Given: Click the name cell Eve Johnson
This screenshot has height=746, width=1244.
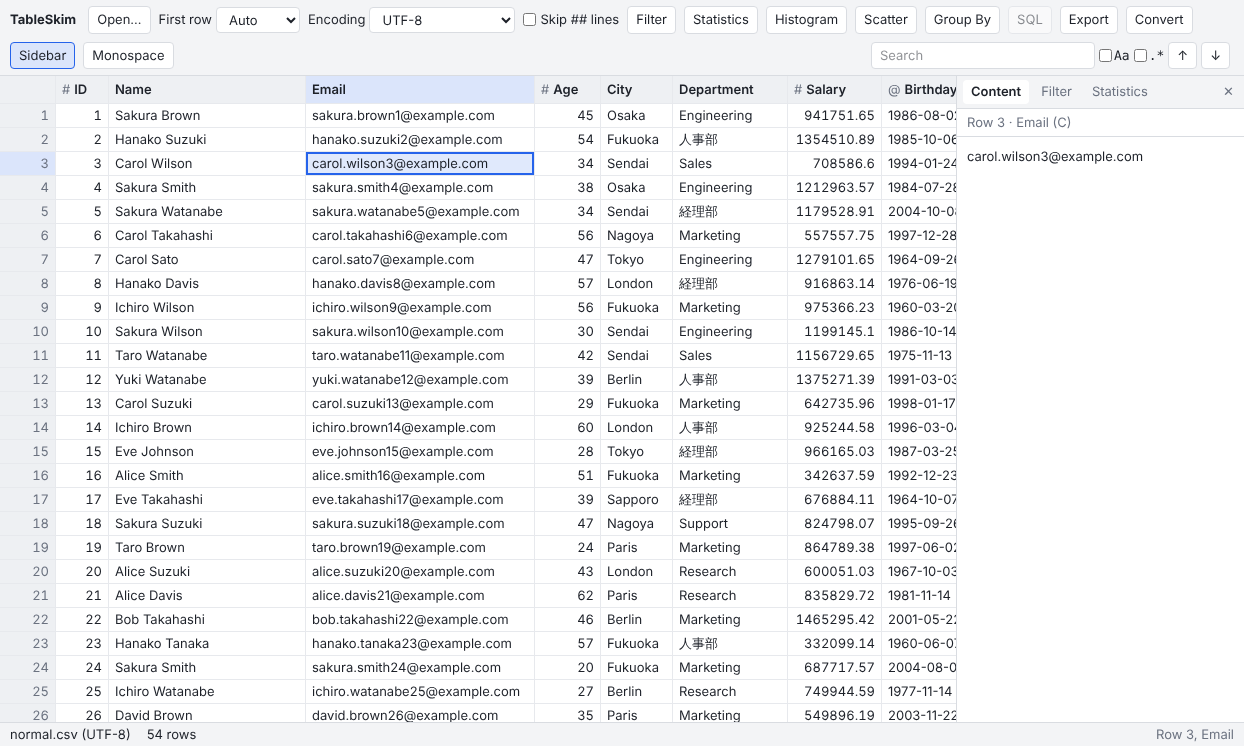Looking at the screenshot, I should coord(207,451).
